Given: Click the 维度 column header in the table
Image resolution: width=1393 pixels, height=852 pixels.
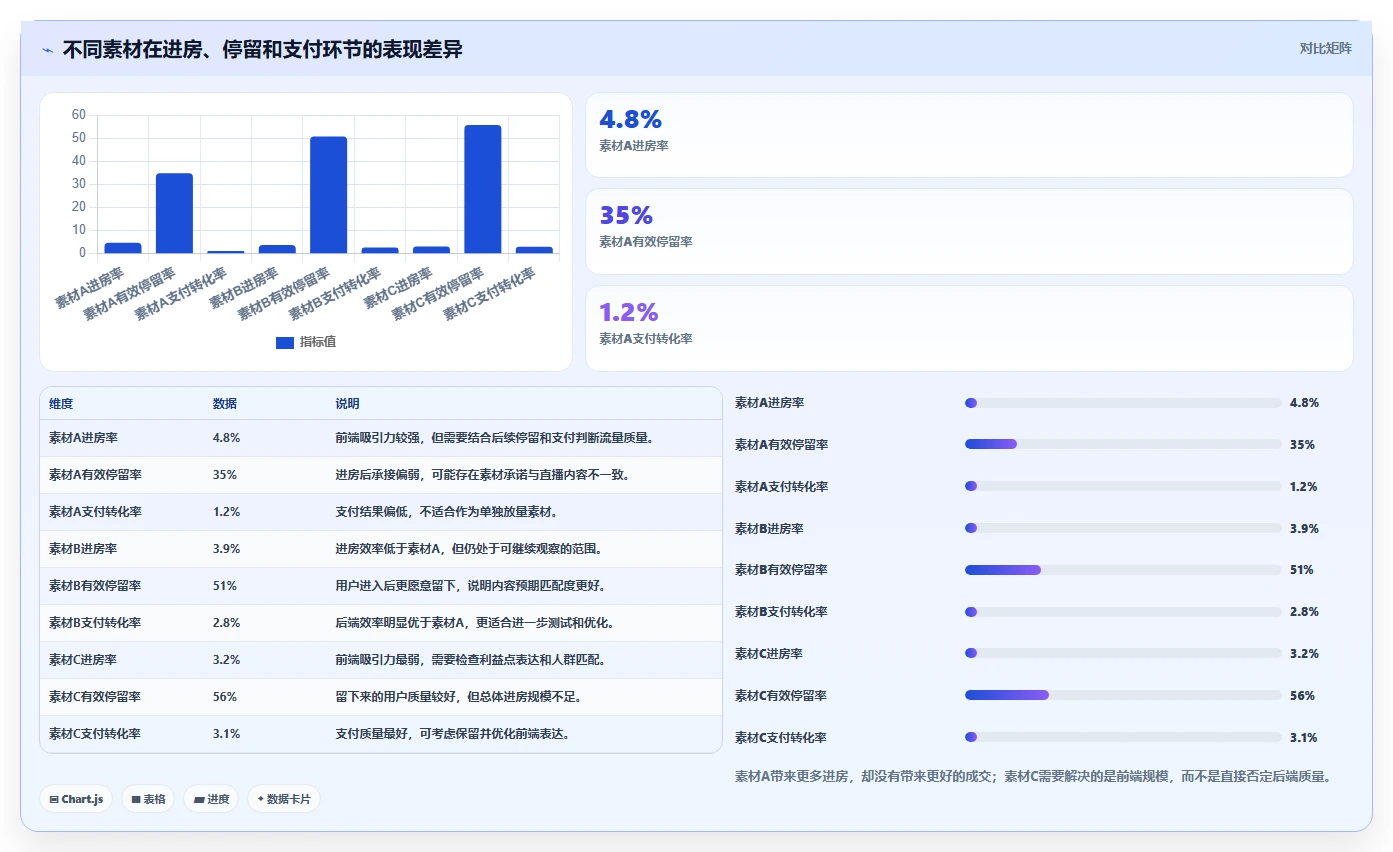Looking at the screenshot, I should 61,404.
